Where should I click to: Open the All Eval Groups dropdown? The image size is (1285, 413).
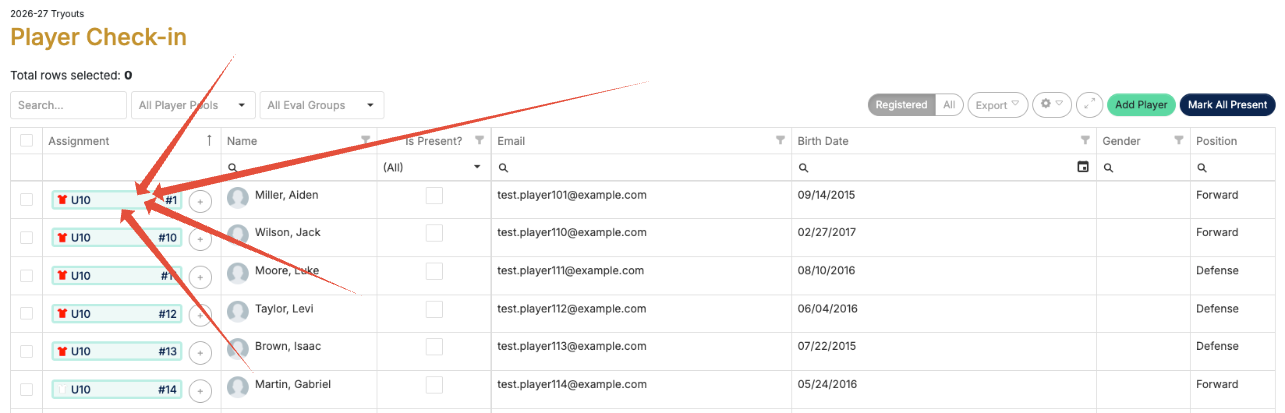(321, 105)
